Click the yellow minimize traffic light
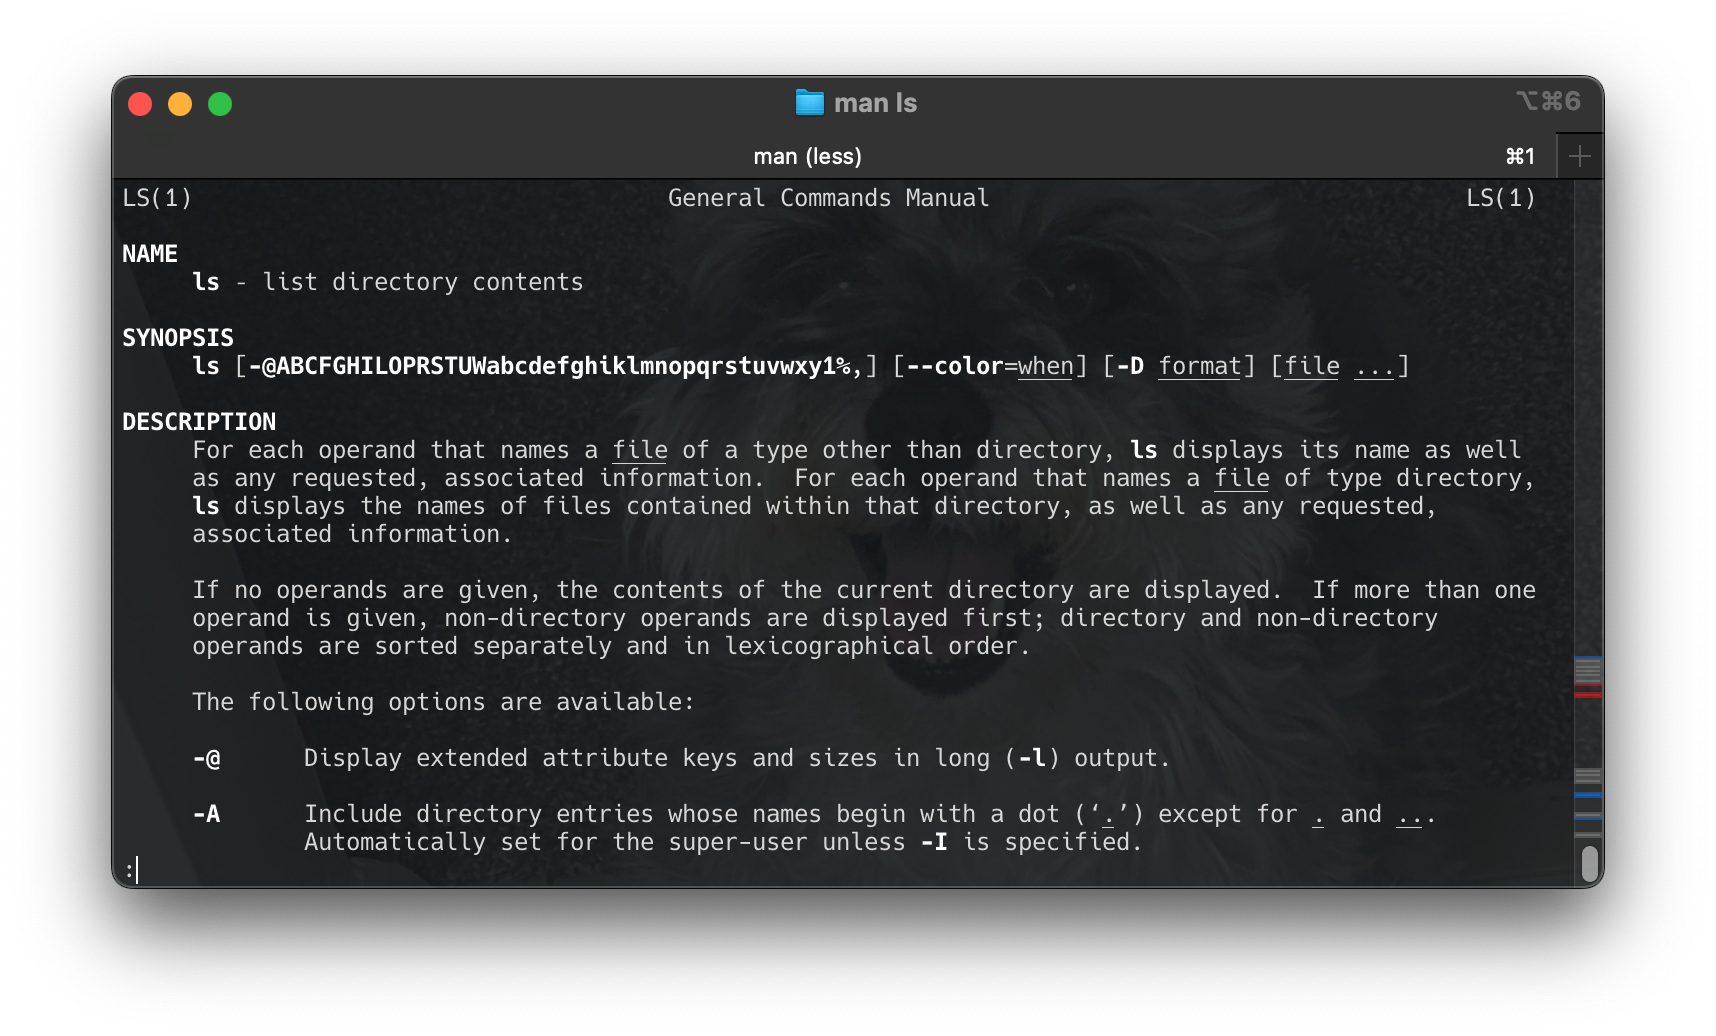1716x1036 pixels. [x=180, y=103]
